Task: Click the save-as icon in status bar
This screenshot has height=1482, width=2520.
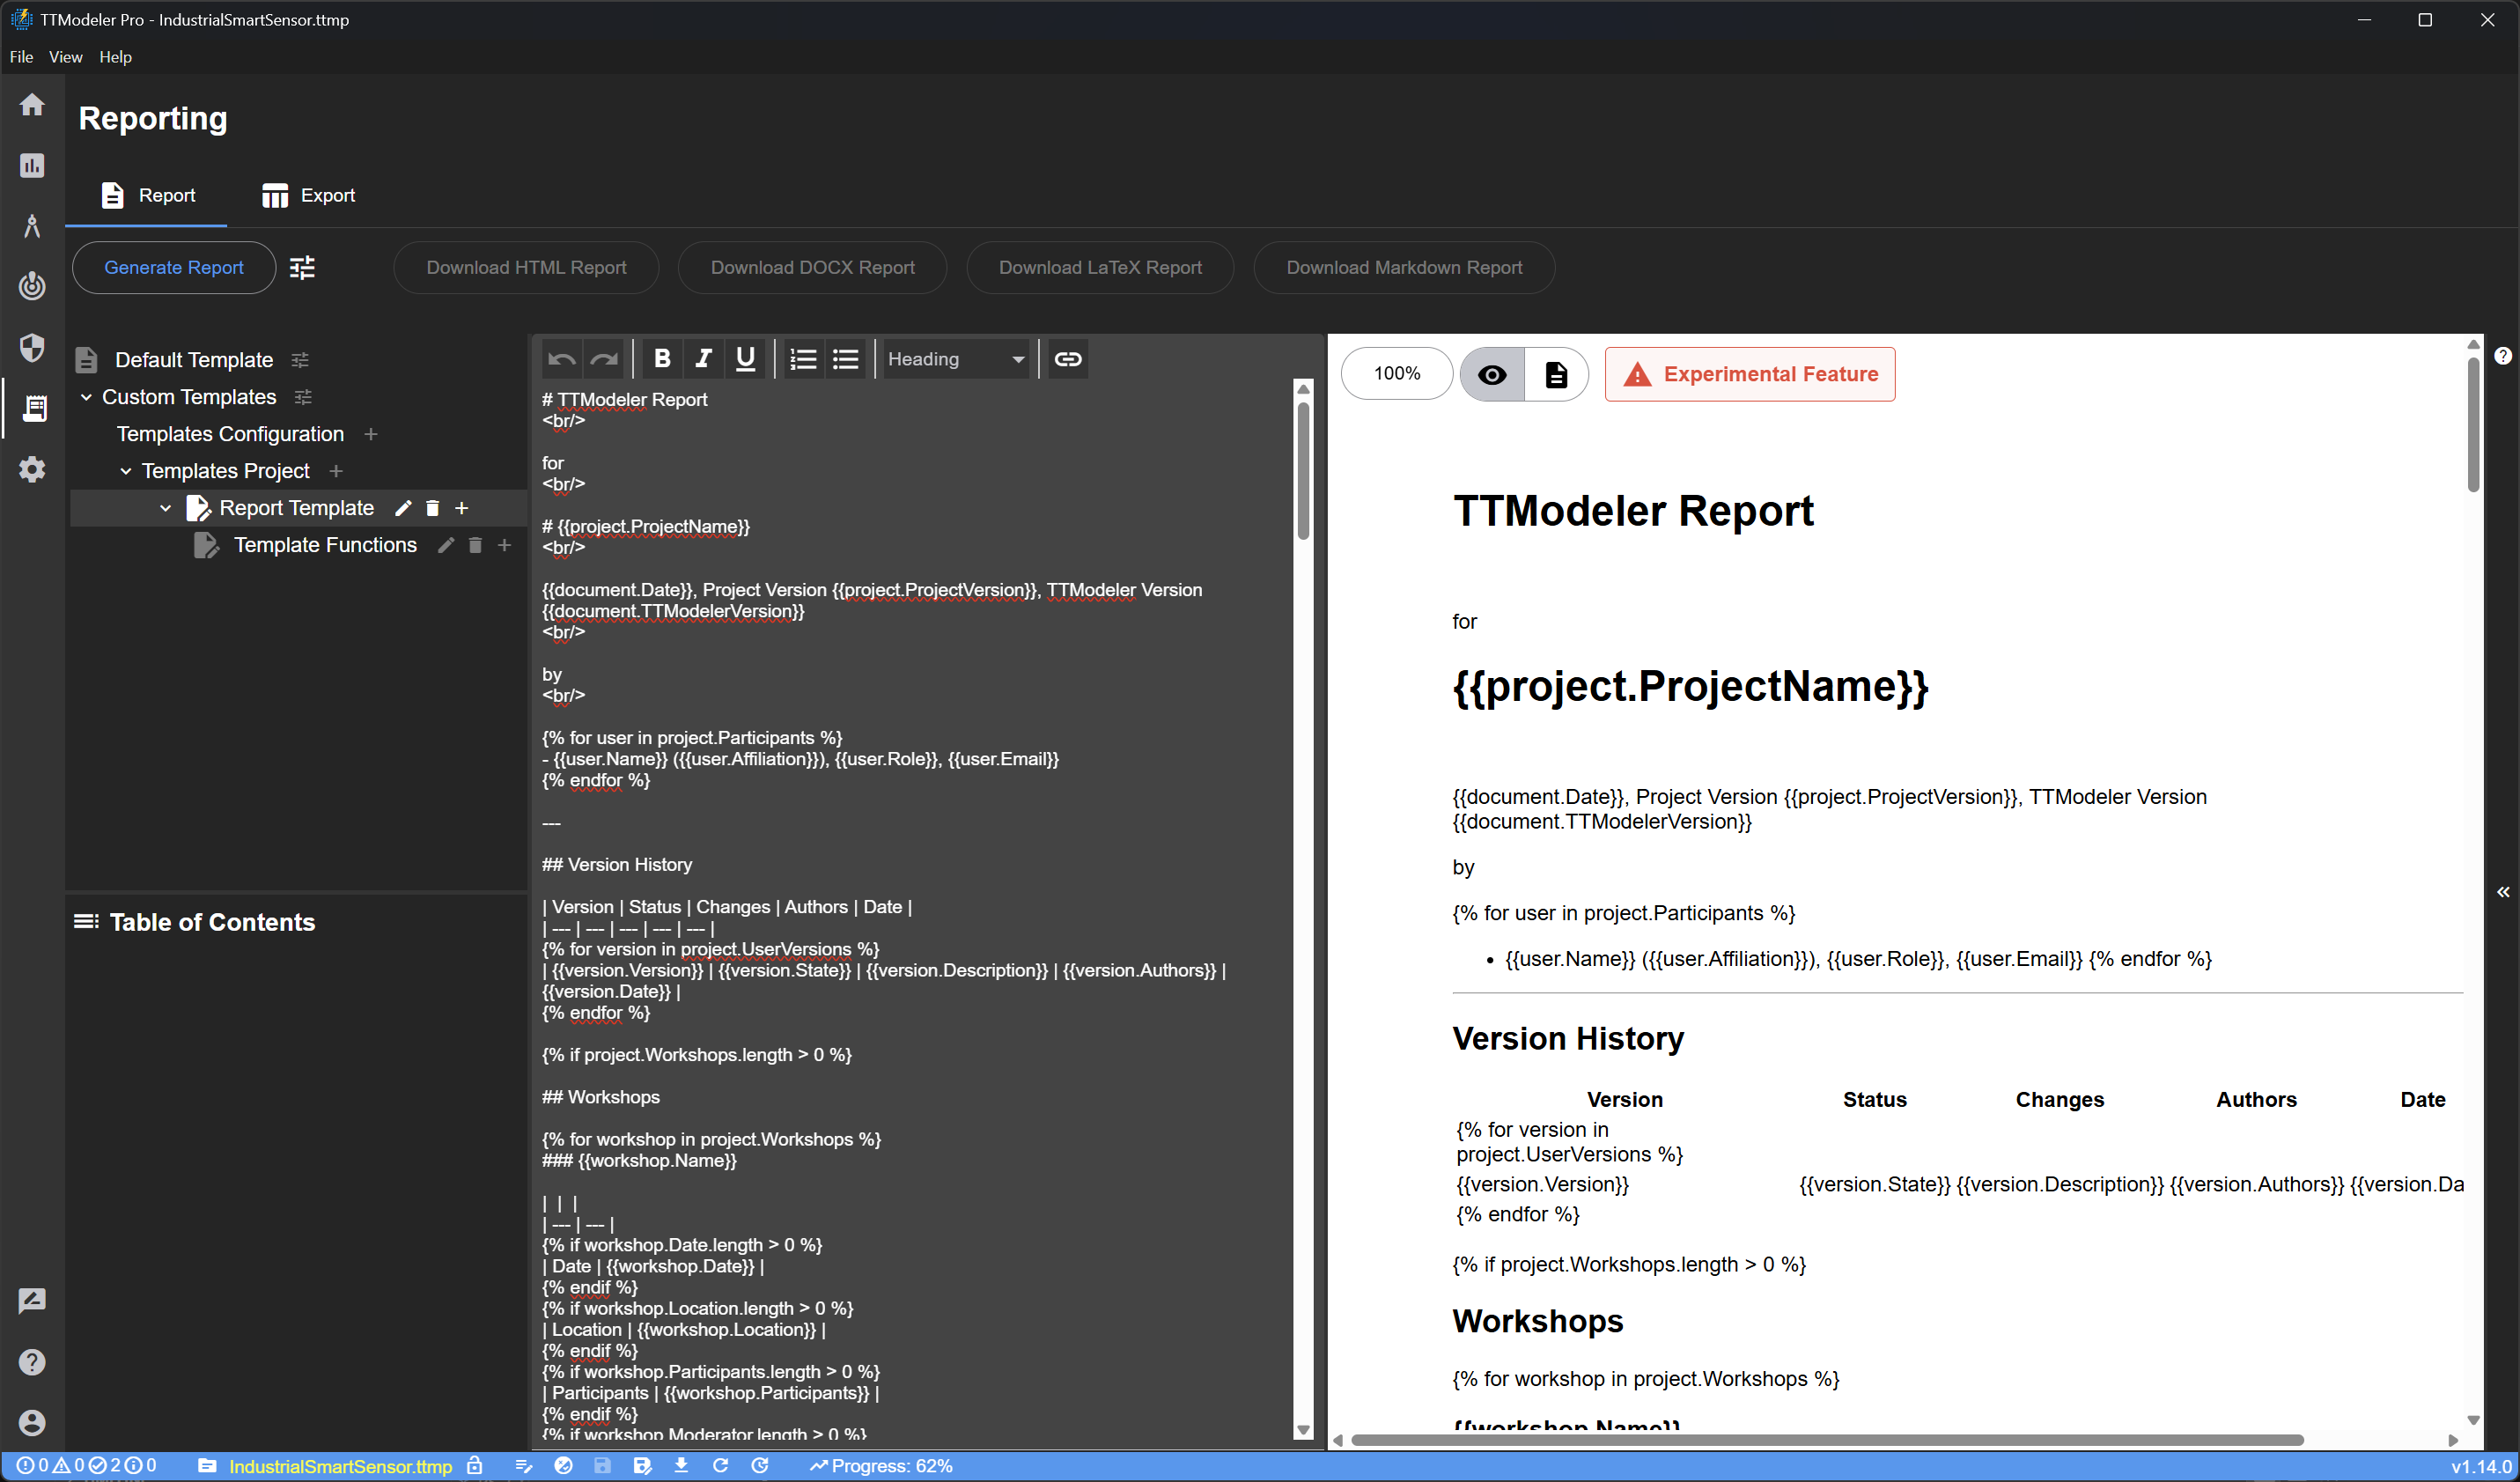Action: pos(642,1465)
